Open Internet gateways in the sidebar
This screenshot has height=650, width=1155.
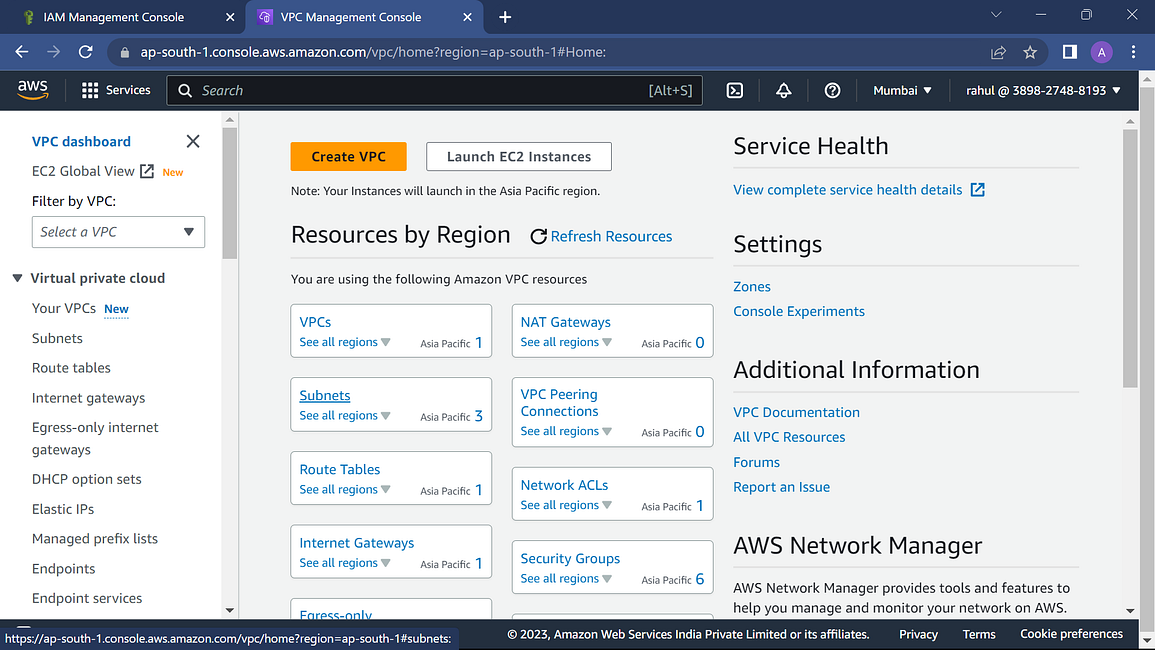point(88,398)
